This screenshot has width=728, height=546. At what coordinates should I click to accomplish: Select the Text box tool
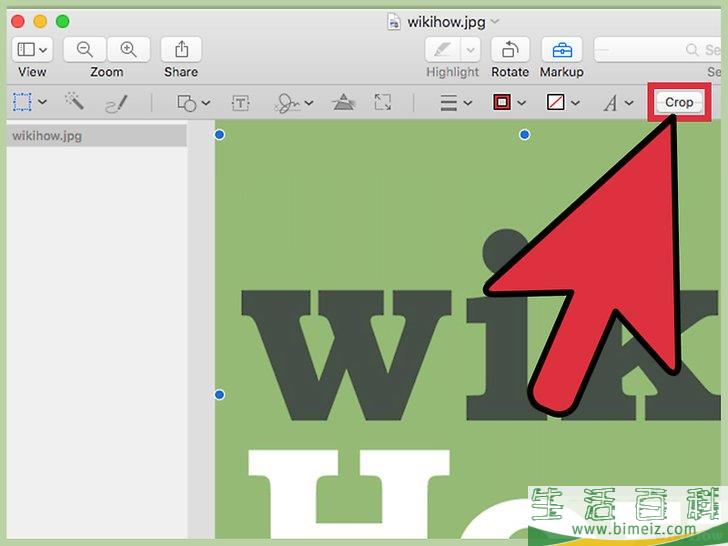click(x=240, y=103)
